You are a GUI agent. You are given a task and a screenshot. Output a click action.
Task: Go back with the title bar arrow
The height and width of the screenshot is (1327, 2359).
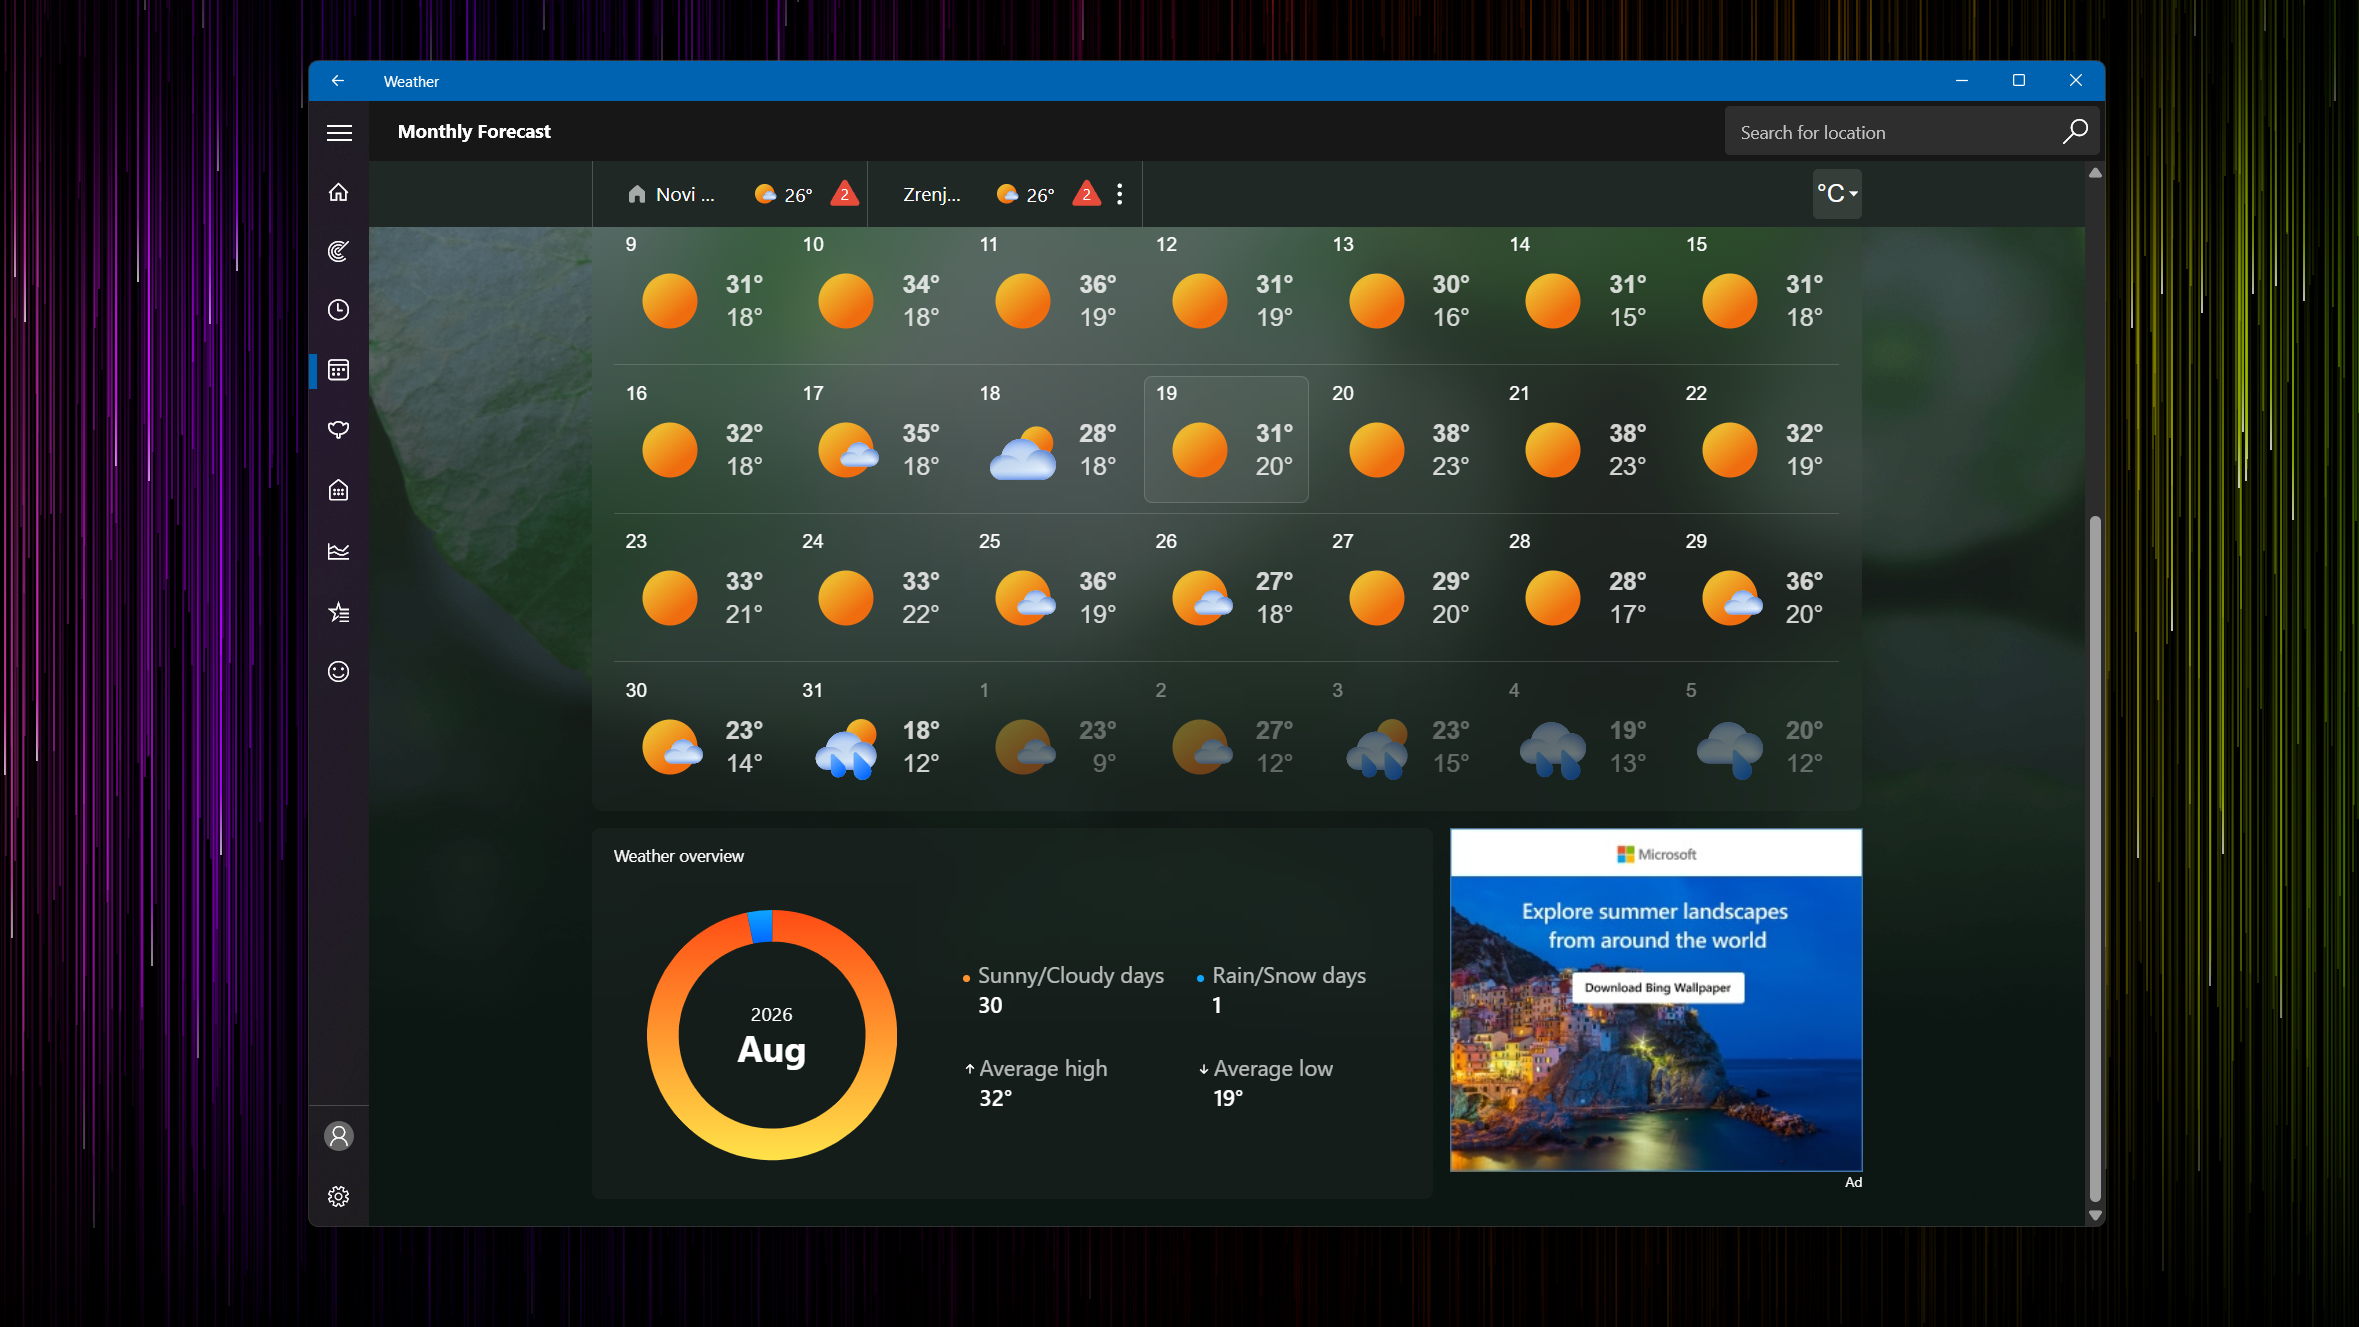[338, 81]
